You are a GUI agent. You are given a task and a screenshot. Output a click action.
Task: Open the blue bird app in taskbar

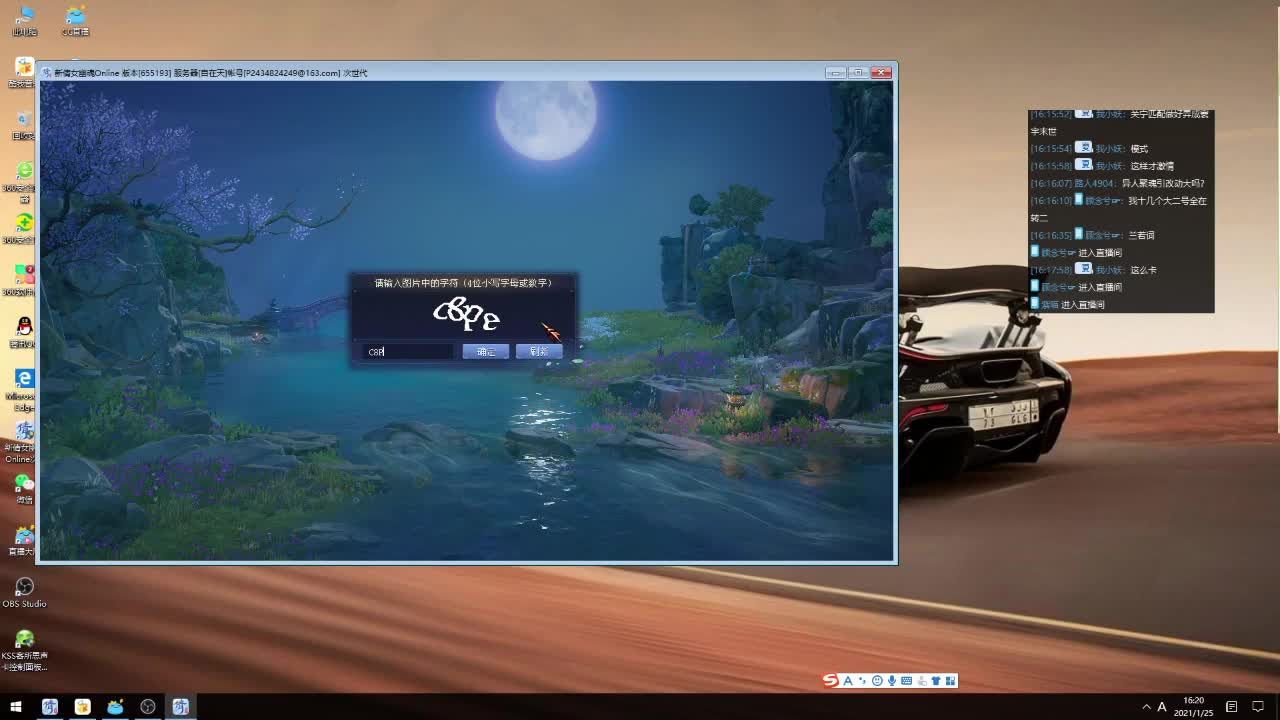pyautogui.click(x=115, y=706)
